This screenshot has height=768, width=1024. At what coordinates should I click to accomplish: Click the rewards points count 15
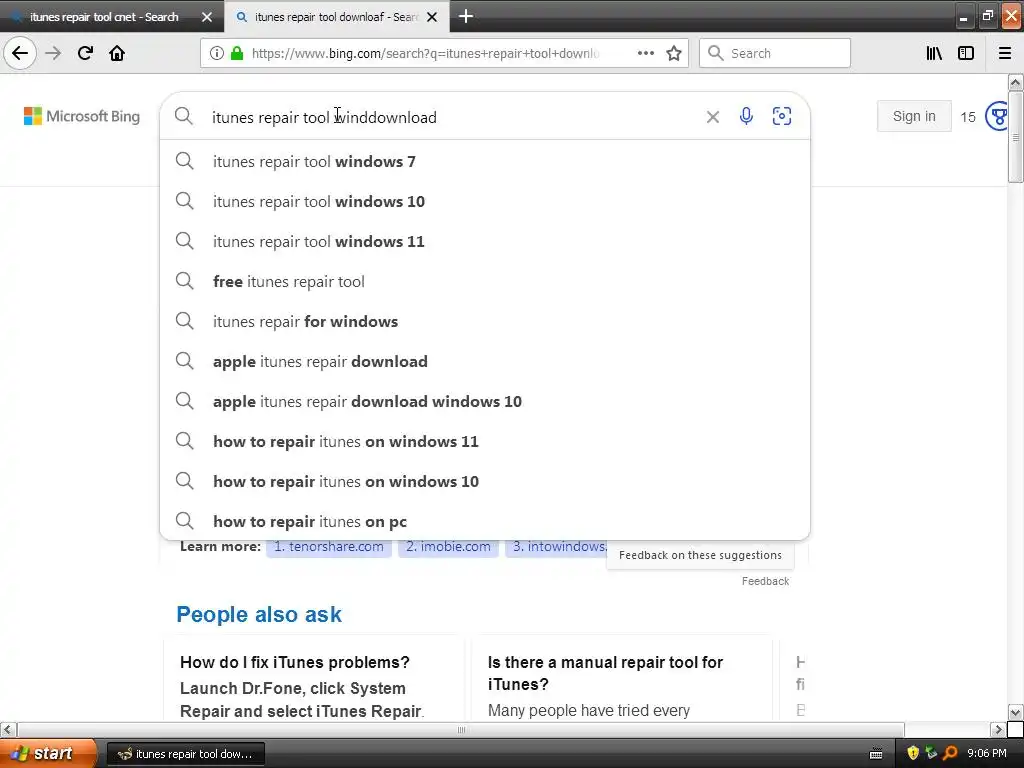coord(968,117)
